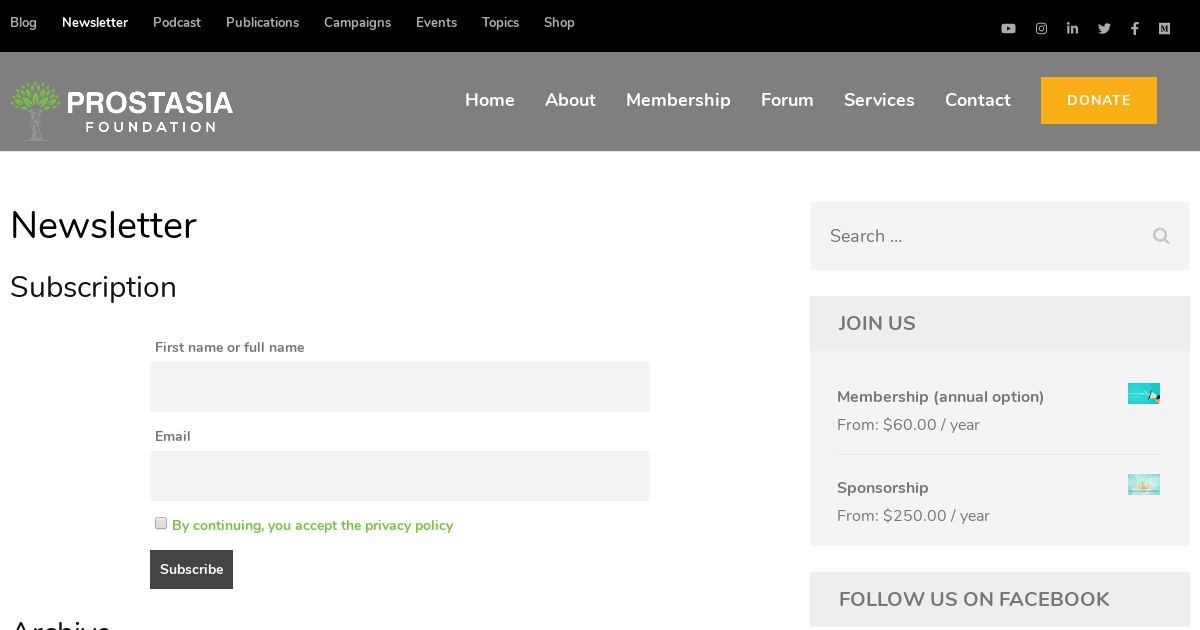This screenshot has width=1200, height=630.
Task: Click the Sponsorship product thumbnail
Action: tap(1144, 484)
